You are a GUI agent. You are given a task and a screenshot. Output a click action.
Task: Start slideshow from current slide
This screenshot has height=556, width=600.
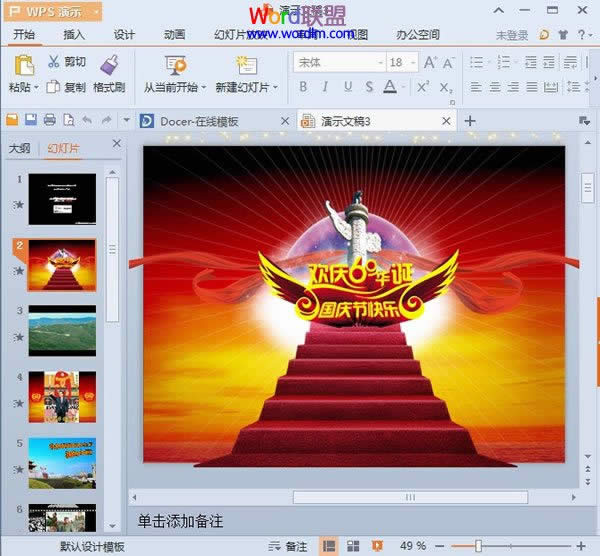[176, 65]
